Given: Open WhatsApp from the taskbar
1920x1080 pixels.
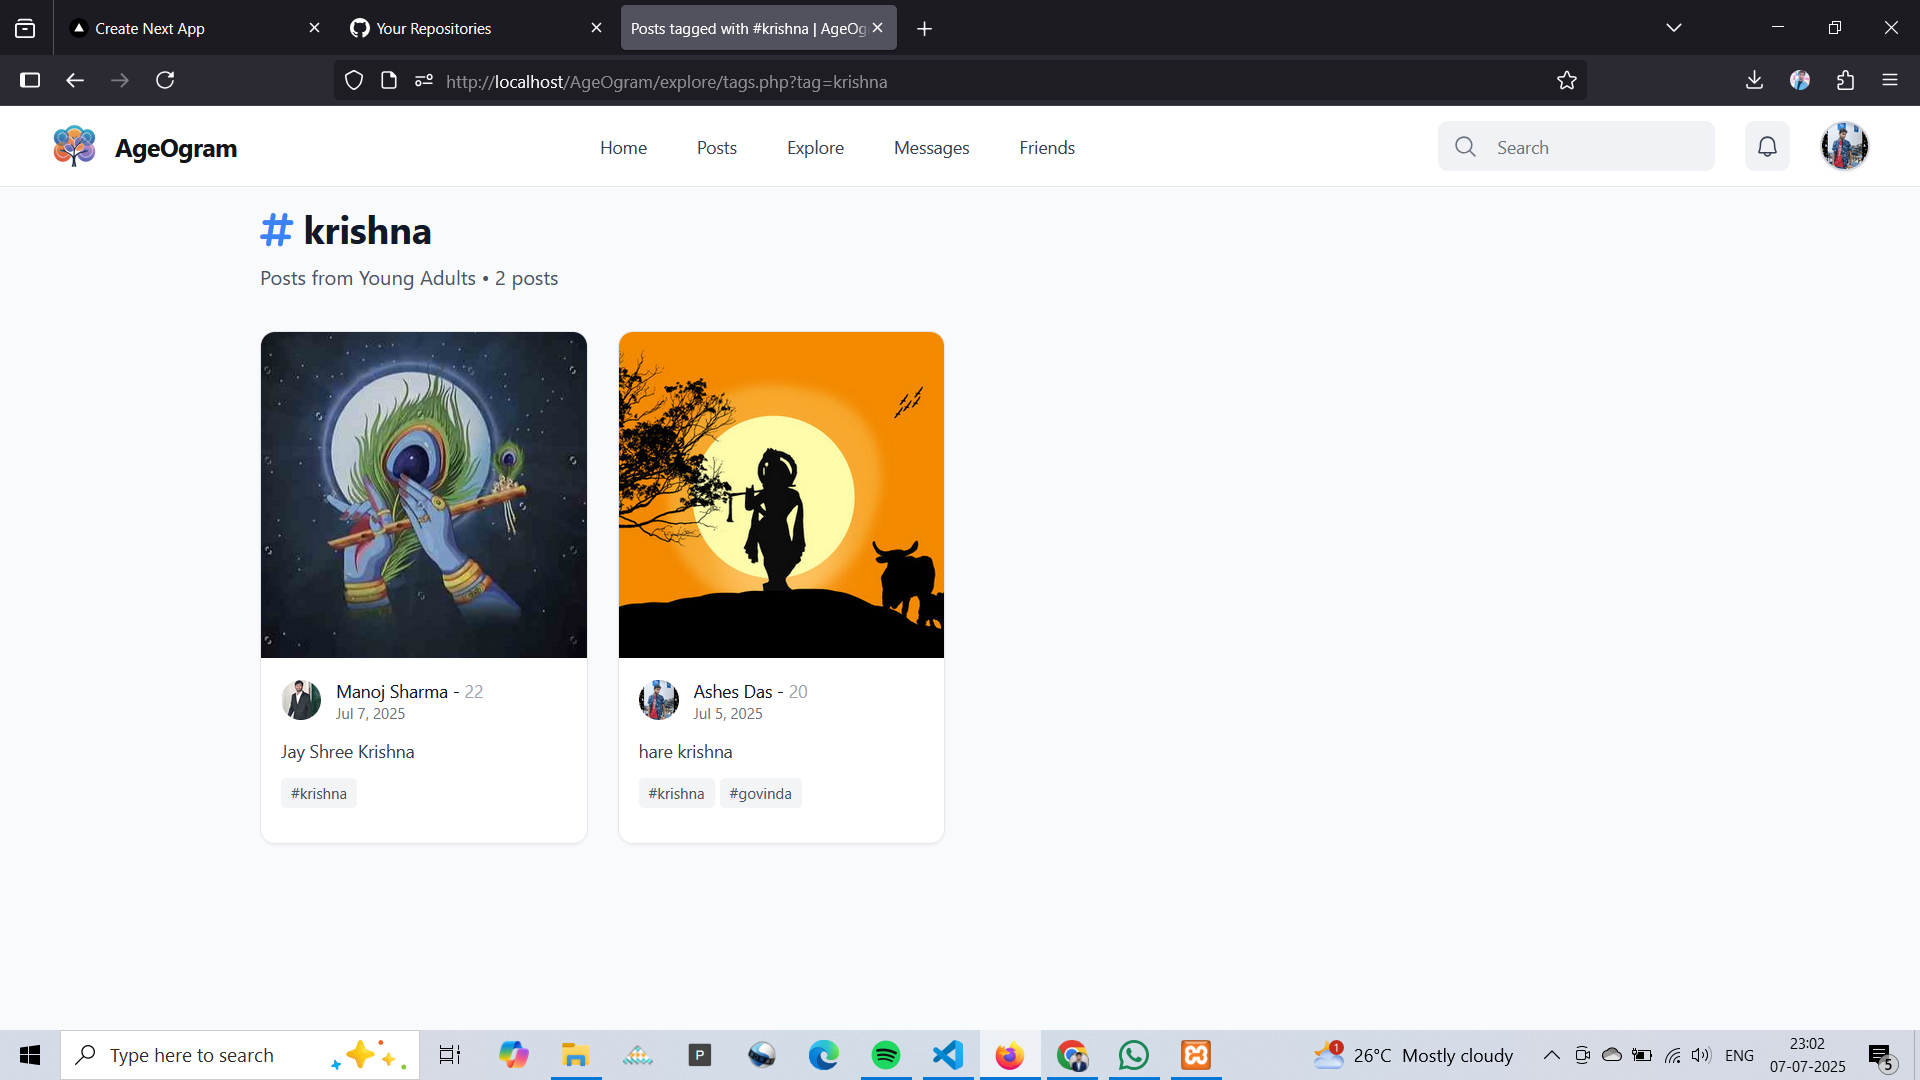Looking at the screenshot, I should pyautogui.click(x=1133, y=1055).
